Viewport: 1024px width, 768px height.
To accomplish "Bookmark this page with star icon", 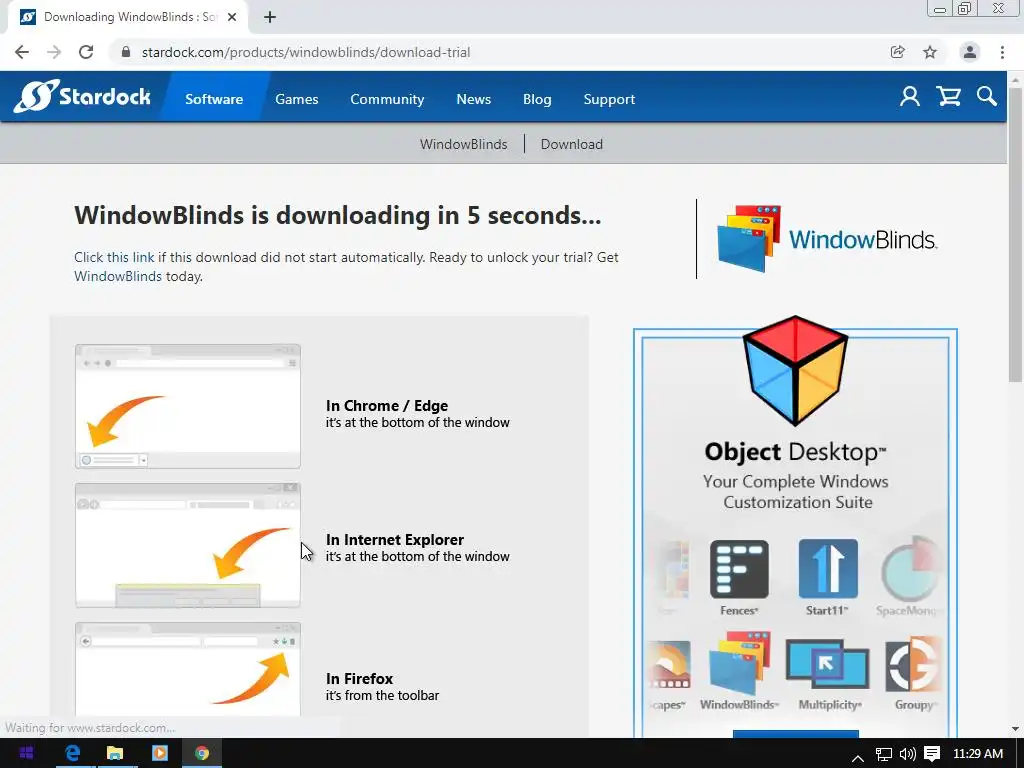I will 930,52.
